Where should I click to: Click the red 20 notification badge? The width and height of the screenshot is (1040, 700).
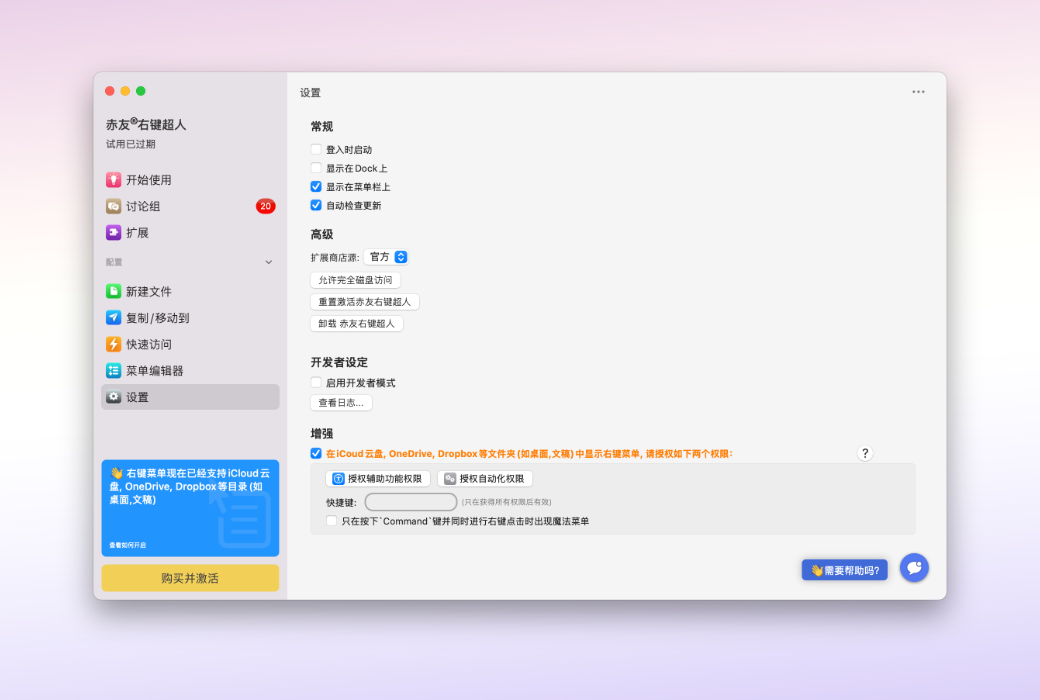pos(265,206)
